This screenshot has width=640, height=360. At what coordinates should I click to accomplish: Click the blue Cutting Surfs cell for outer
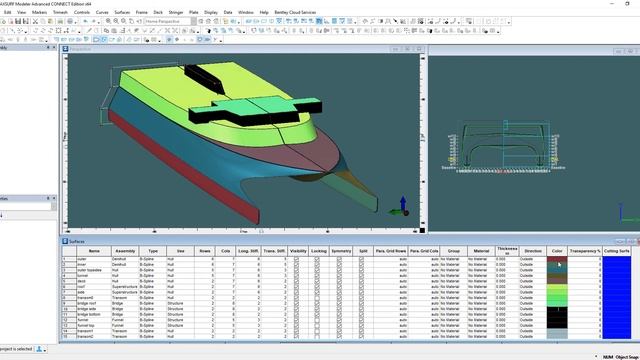617,259
